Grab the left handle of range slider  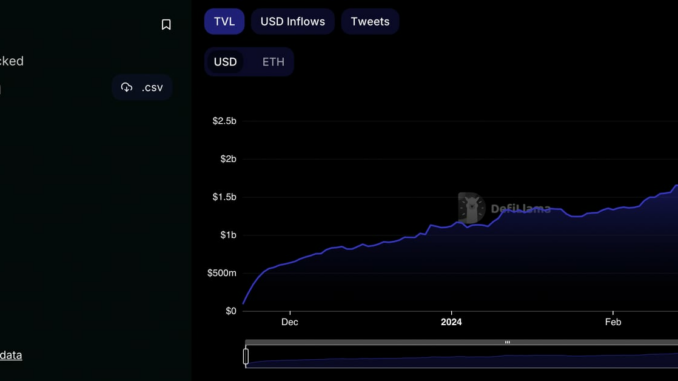[246, 357]
